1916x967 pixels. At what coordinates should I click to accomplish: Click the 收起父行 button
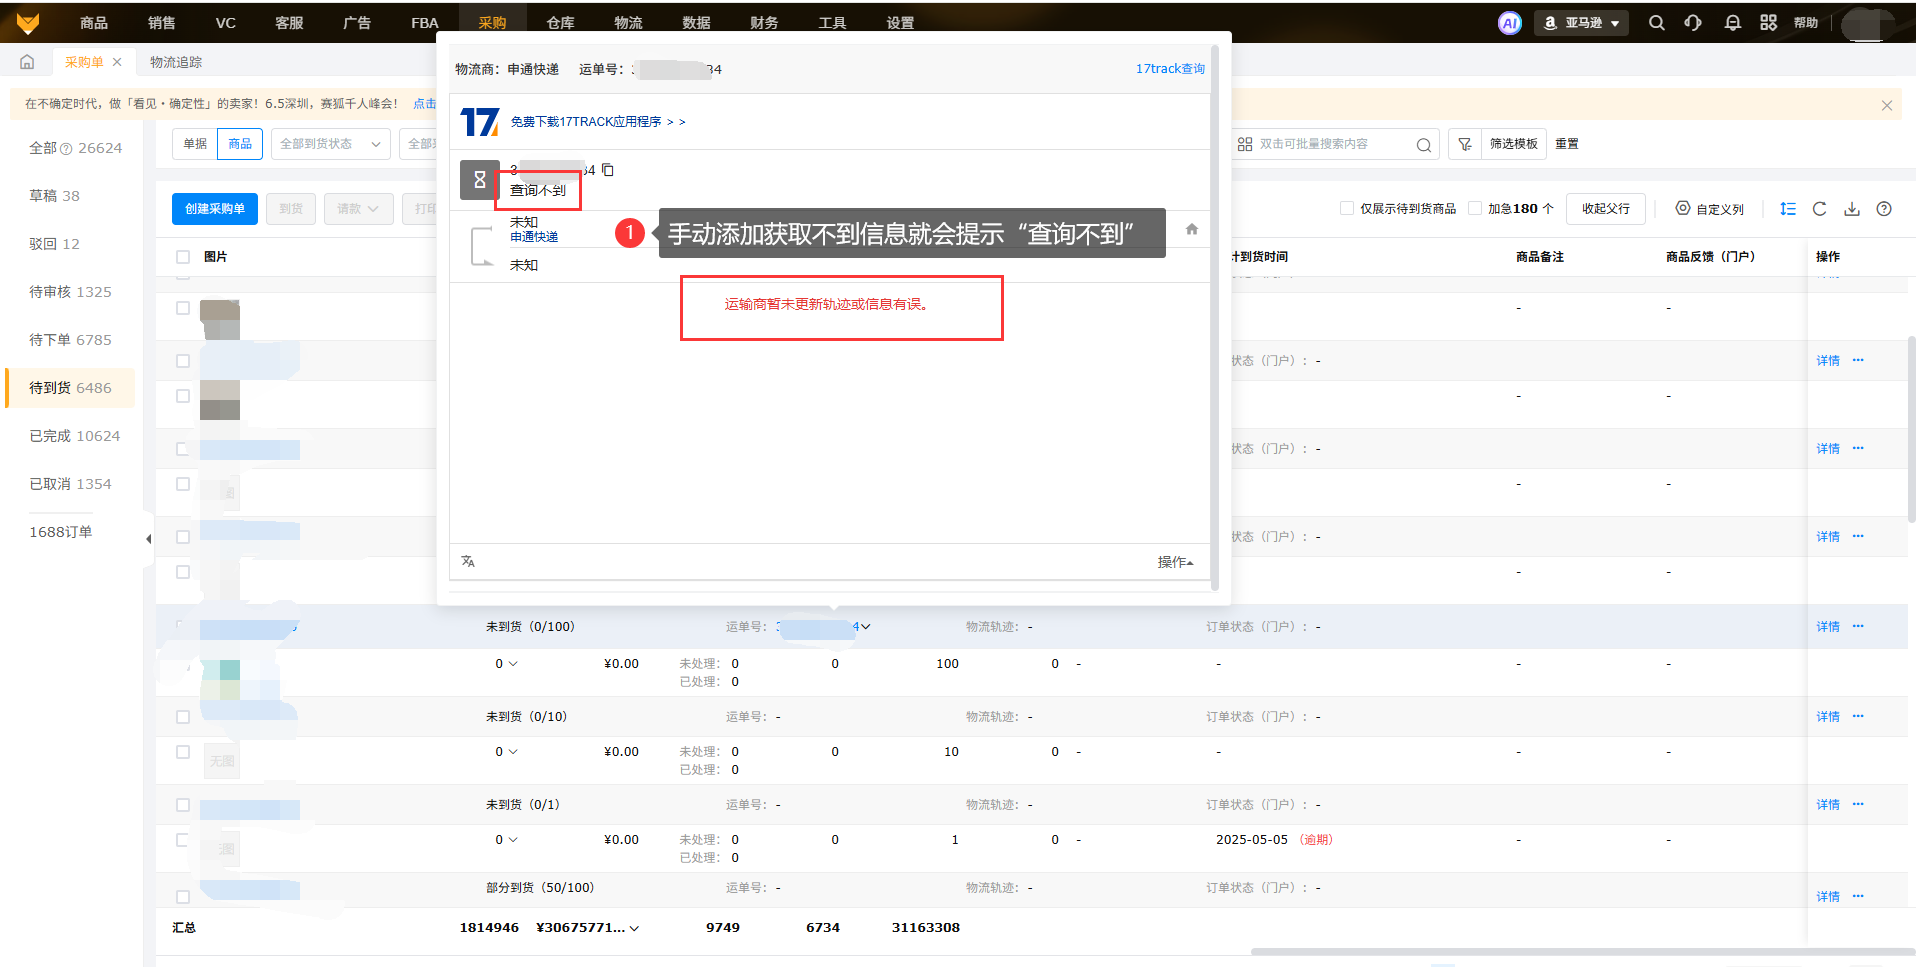[1606, 209]
